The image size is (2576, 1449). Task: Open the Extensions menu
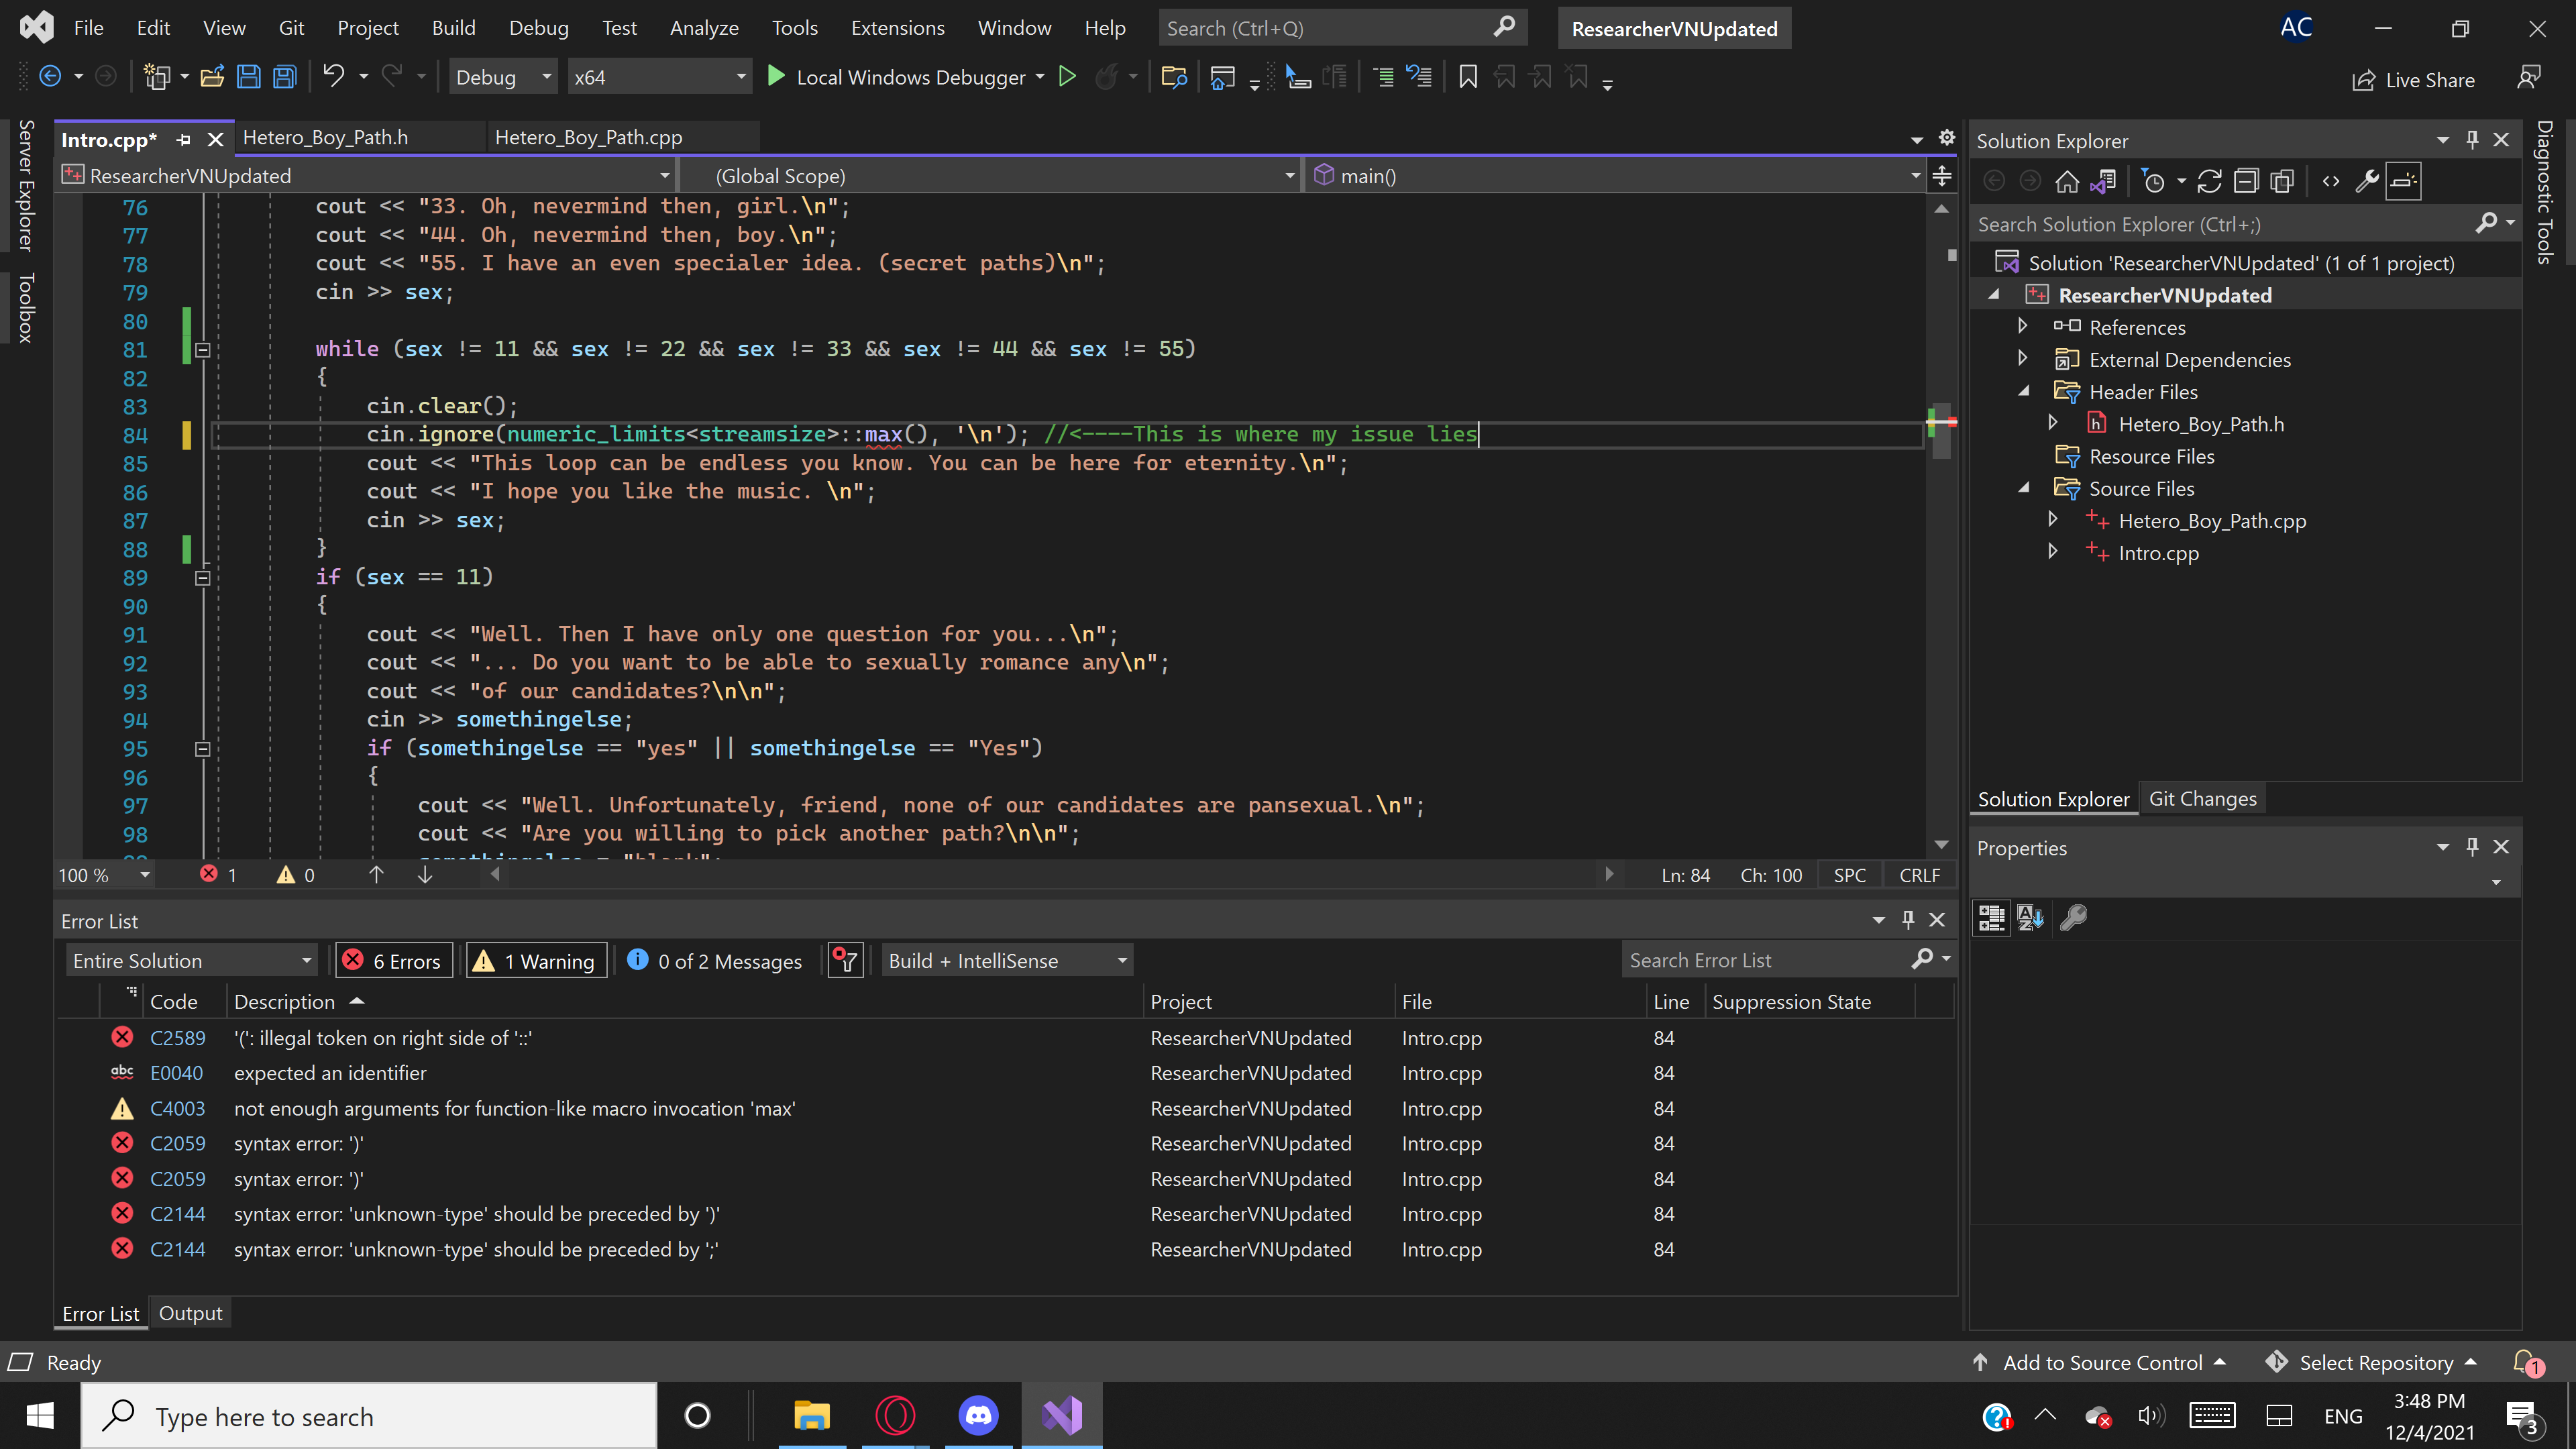(x=897, y=28)
